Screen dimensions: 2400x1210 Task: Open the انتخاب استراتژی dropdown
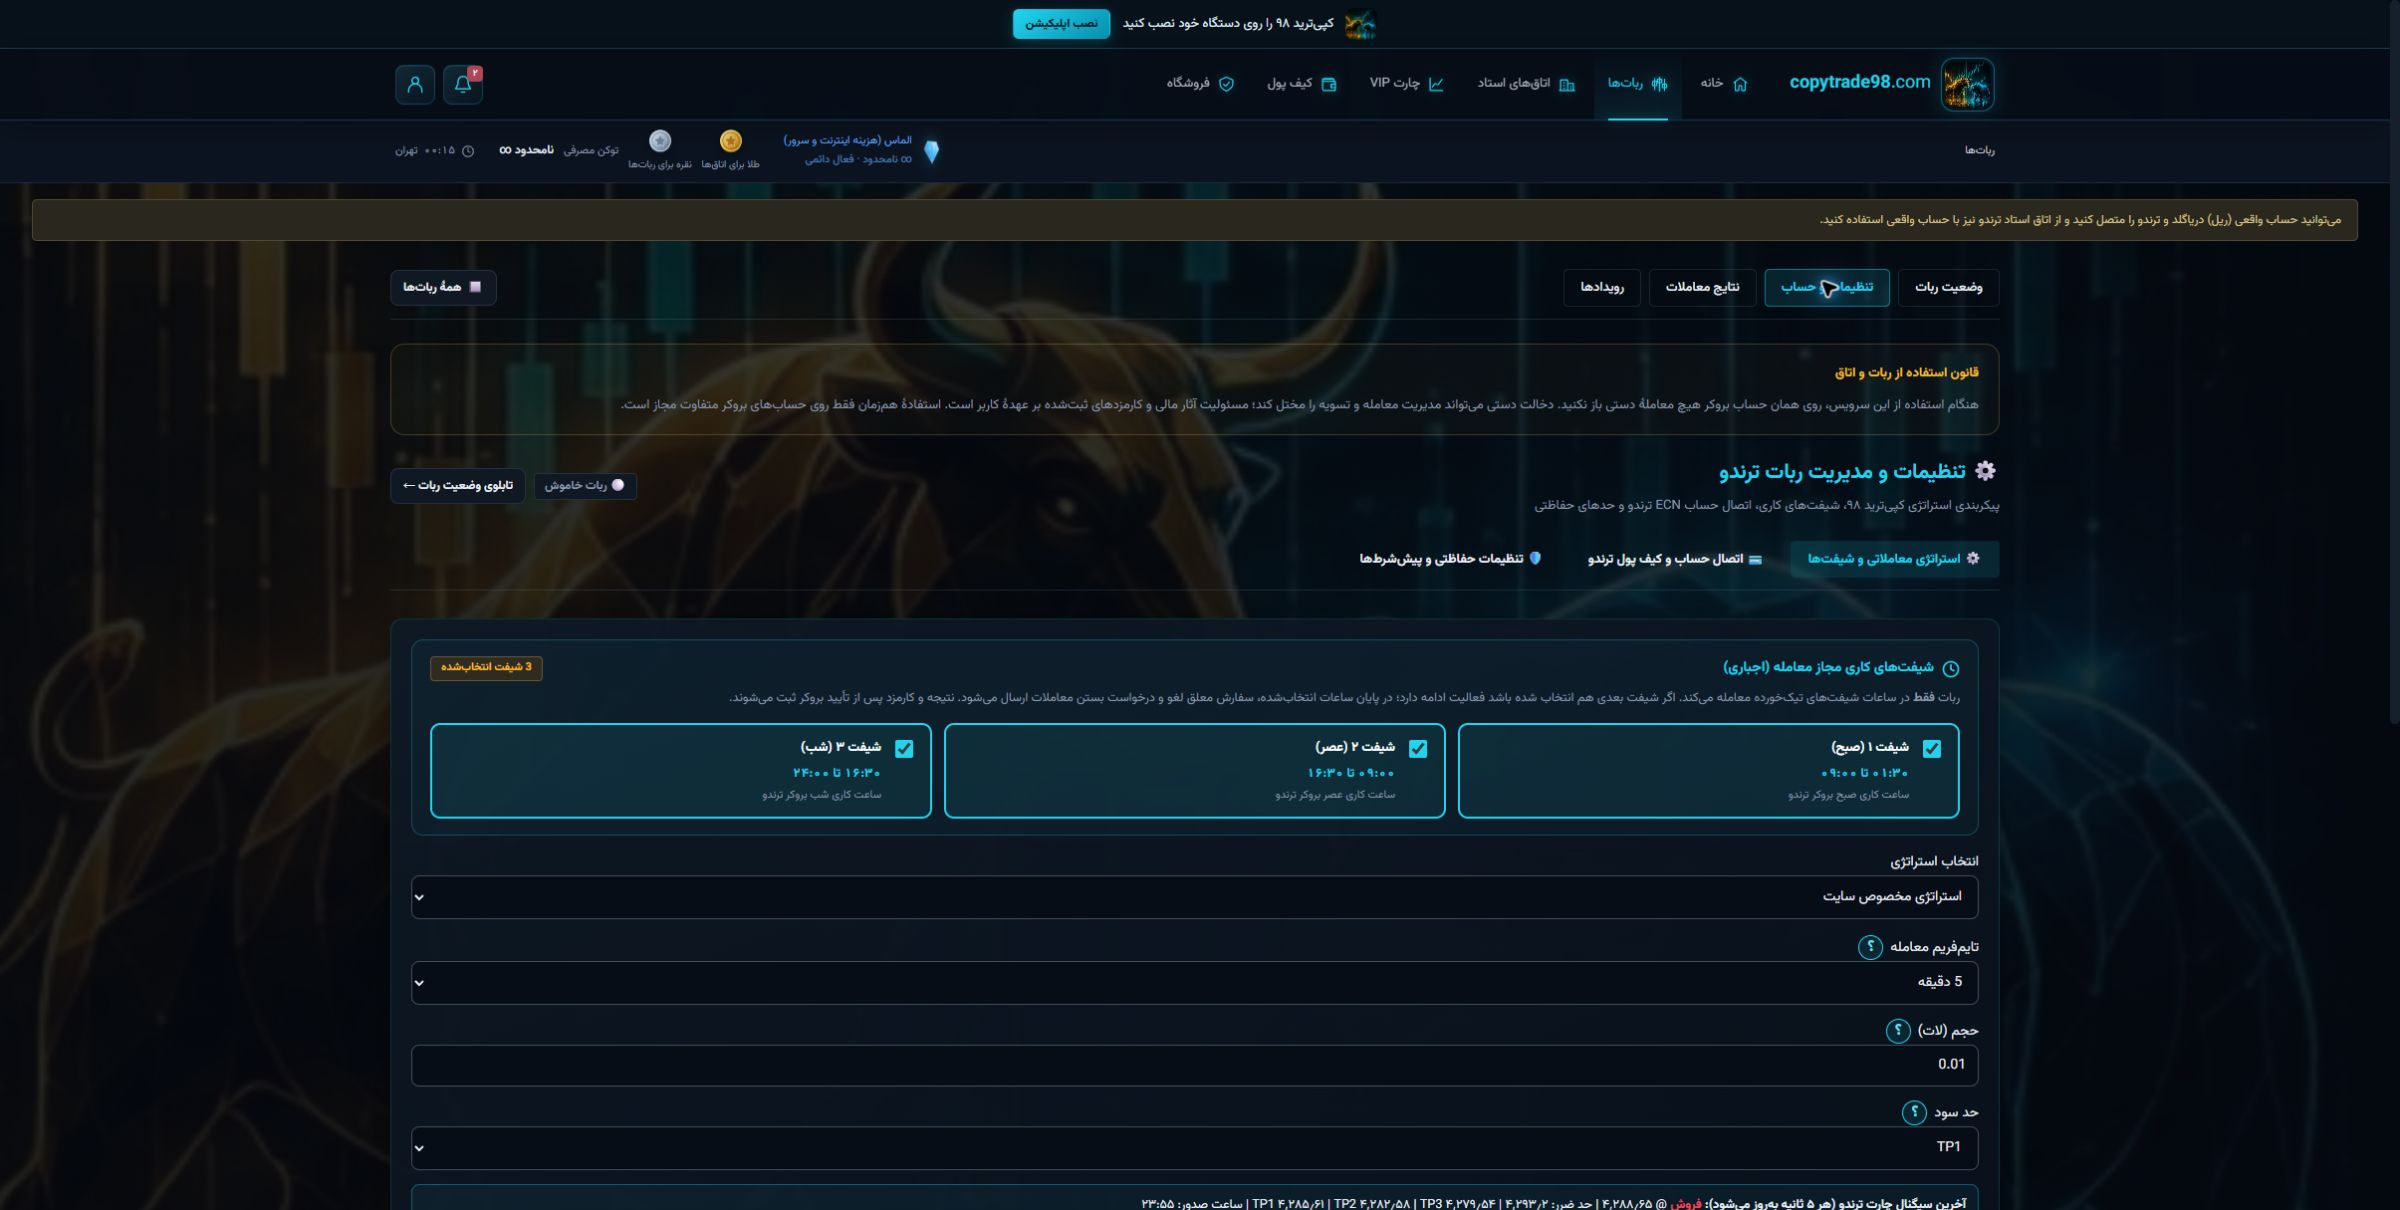1194,897
